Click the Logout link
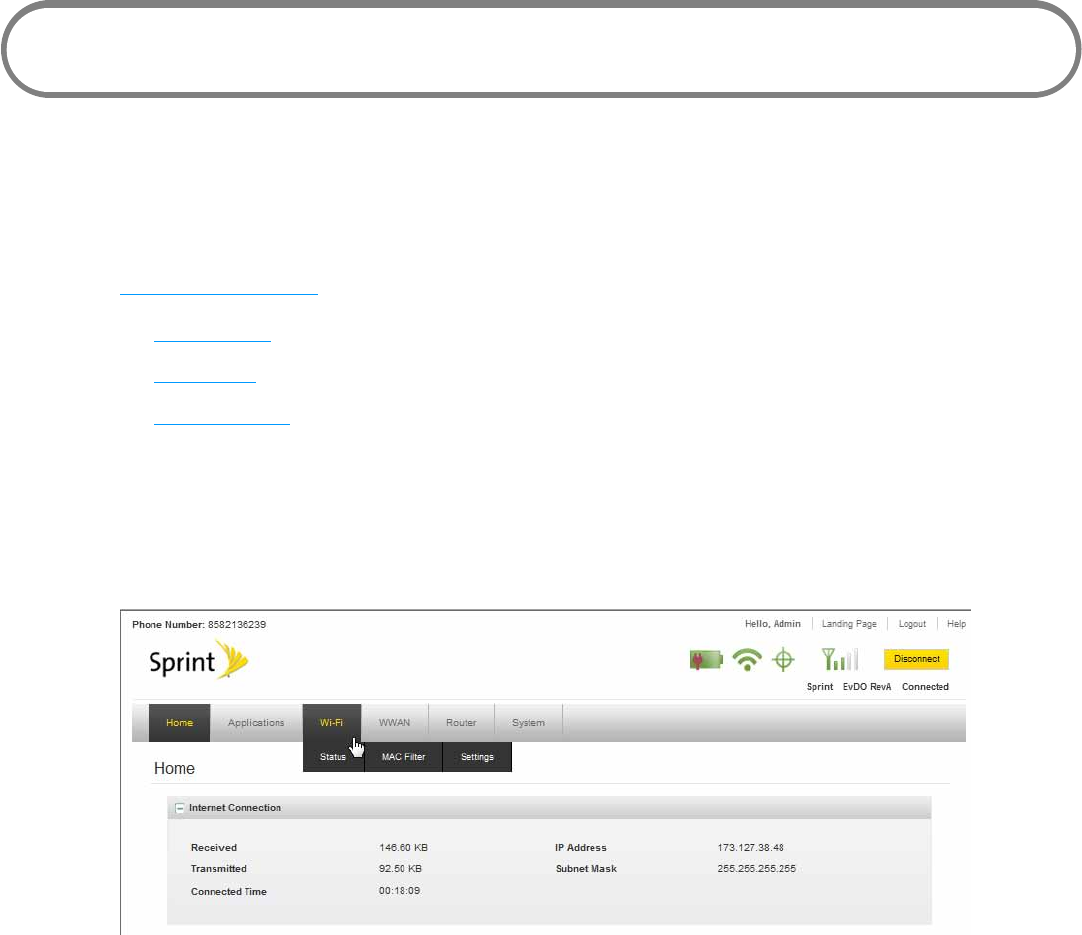This screenshot has width=1082, height=935. pos(912,624)
